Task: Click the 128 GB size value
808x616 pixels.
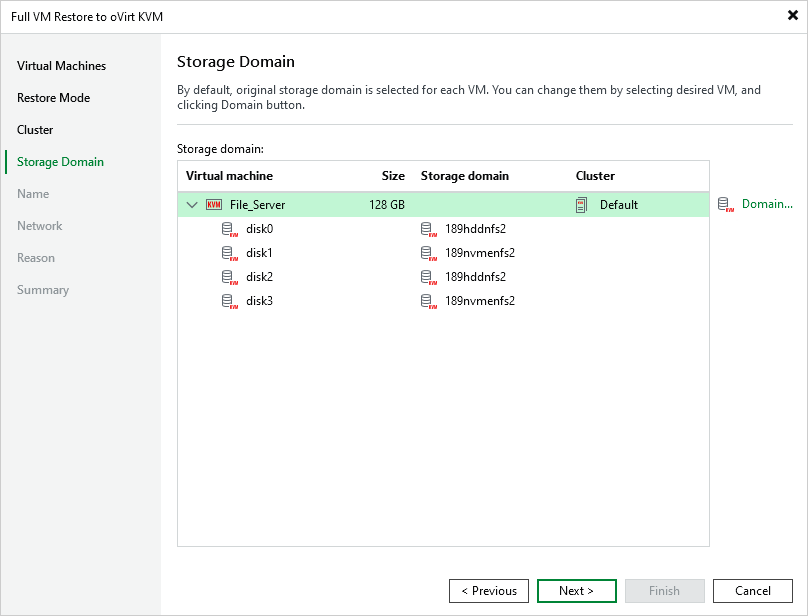Action: click(387, 205)
